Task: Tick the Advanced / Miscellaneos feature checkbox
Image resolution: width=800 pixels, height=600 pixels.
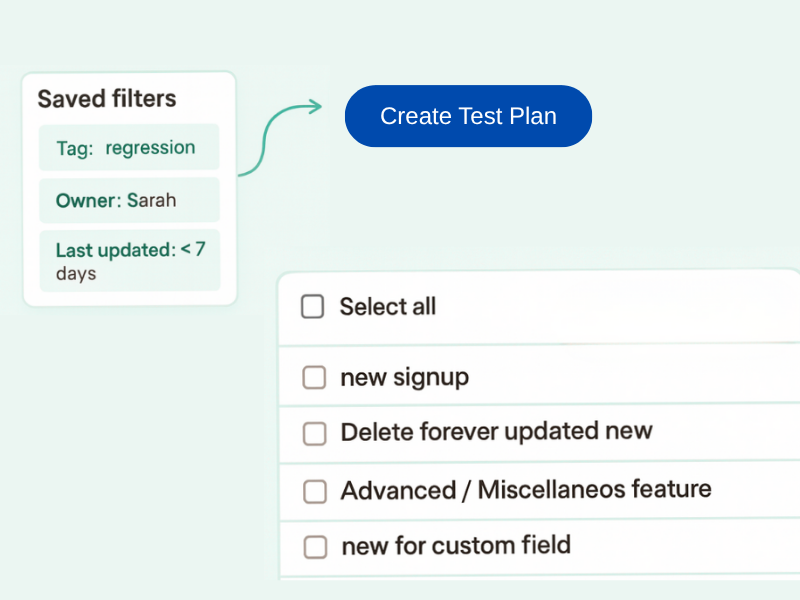Action: (x=314, y=491)
